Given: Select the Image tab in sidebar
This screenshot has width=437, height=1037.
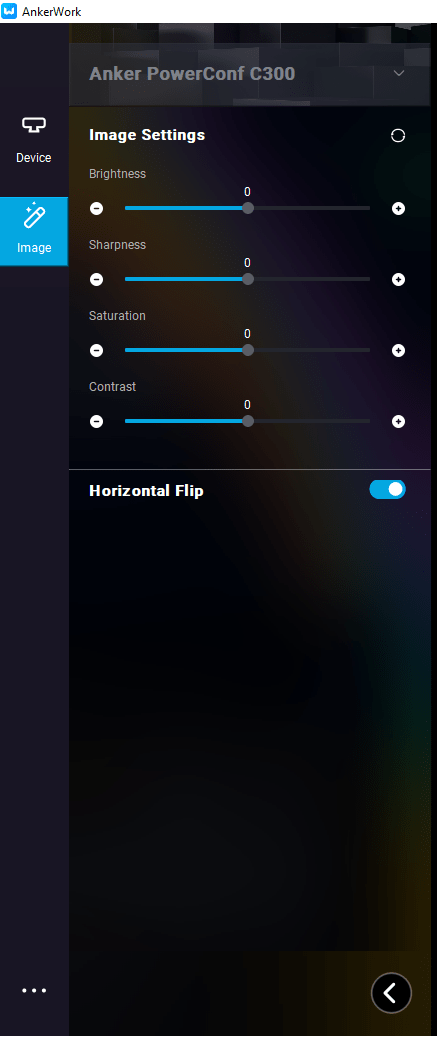Looking at the screenshot, I should (34, 231).
